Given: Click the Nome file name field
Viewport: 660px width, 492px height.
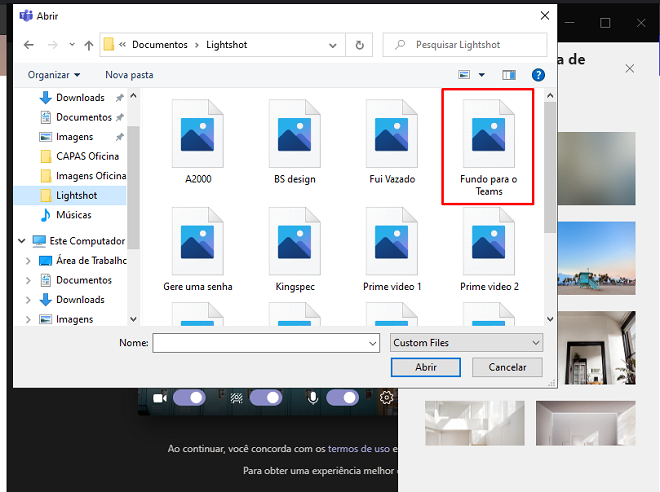Looking at the screenshot, I should point(260,343).
